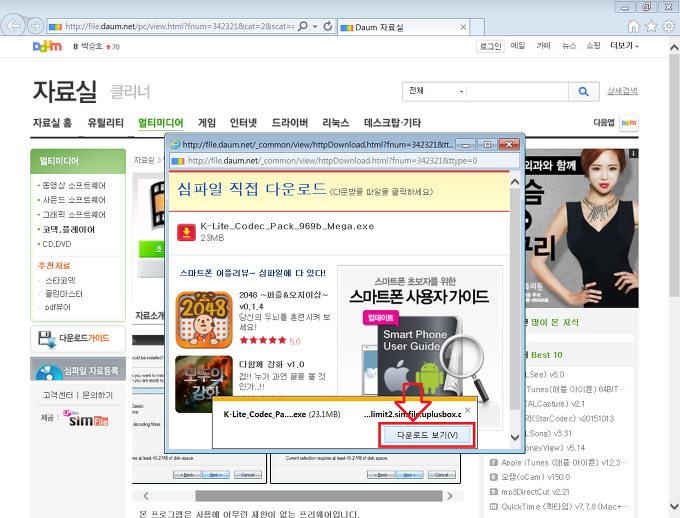Open the 메일 link in top bar
This screenshot has height=518, width=680.
click(518, 46)
